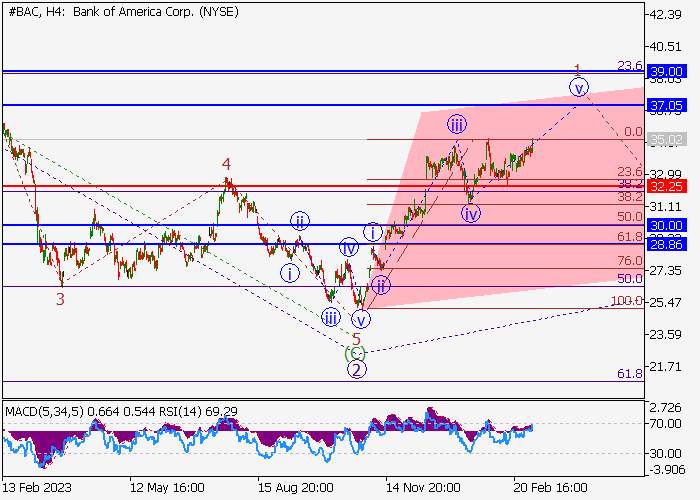Click the 100.0 Fibonacci level label
Screen dimensions: 700x500
(627, 300)
